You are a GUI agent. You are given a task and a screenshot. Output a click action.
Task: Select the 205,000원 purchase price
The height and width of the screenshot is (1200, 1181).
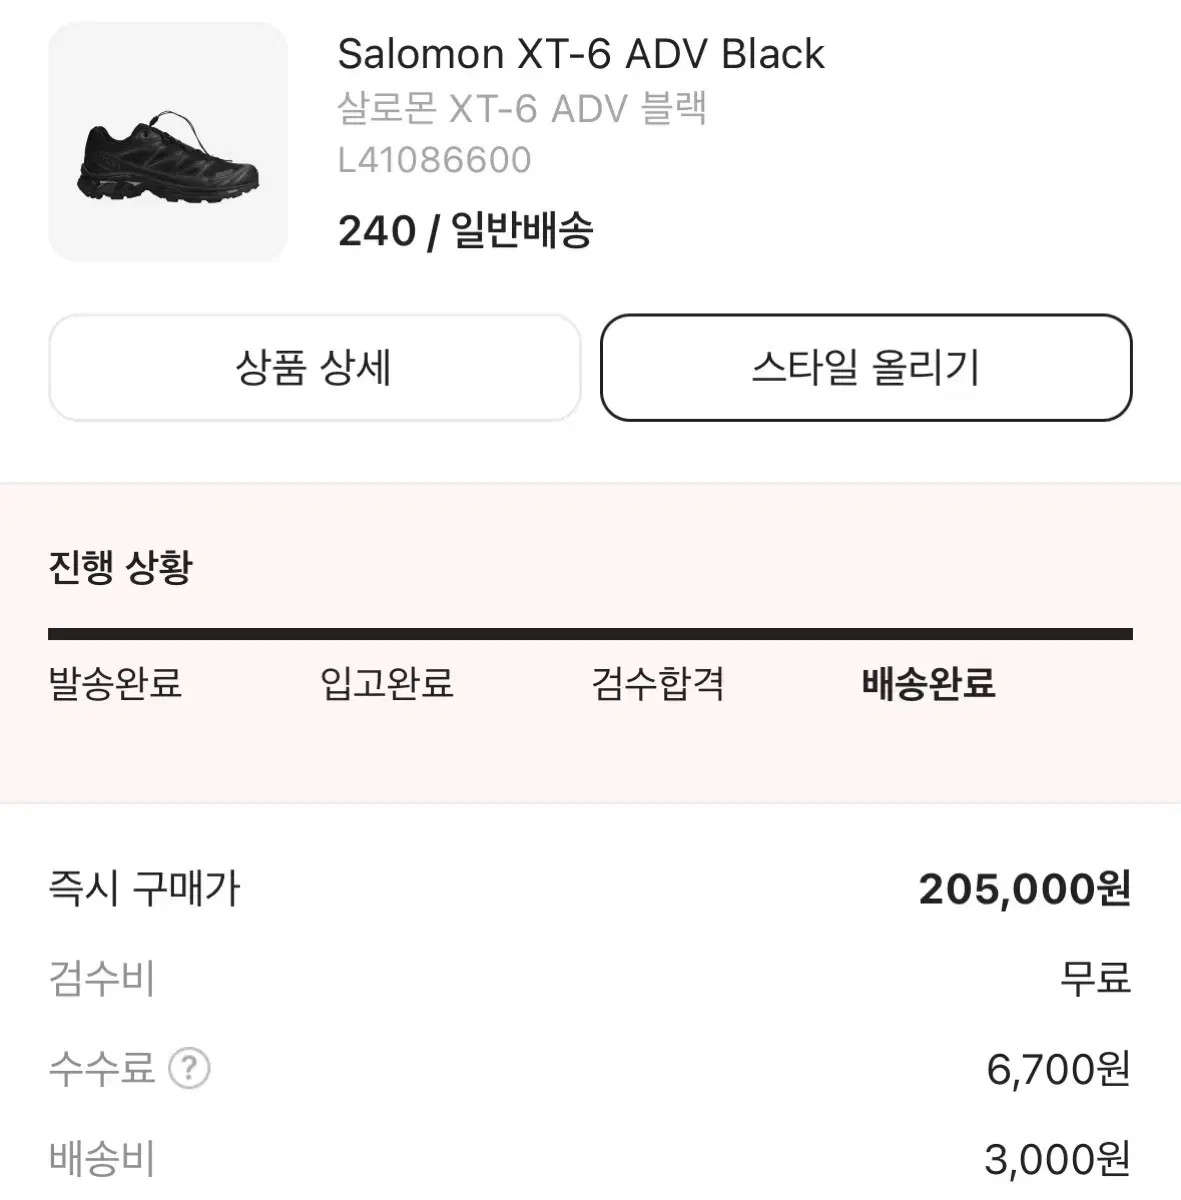point(1025,888)
